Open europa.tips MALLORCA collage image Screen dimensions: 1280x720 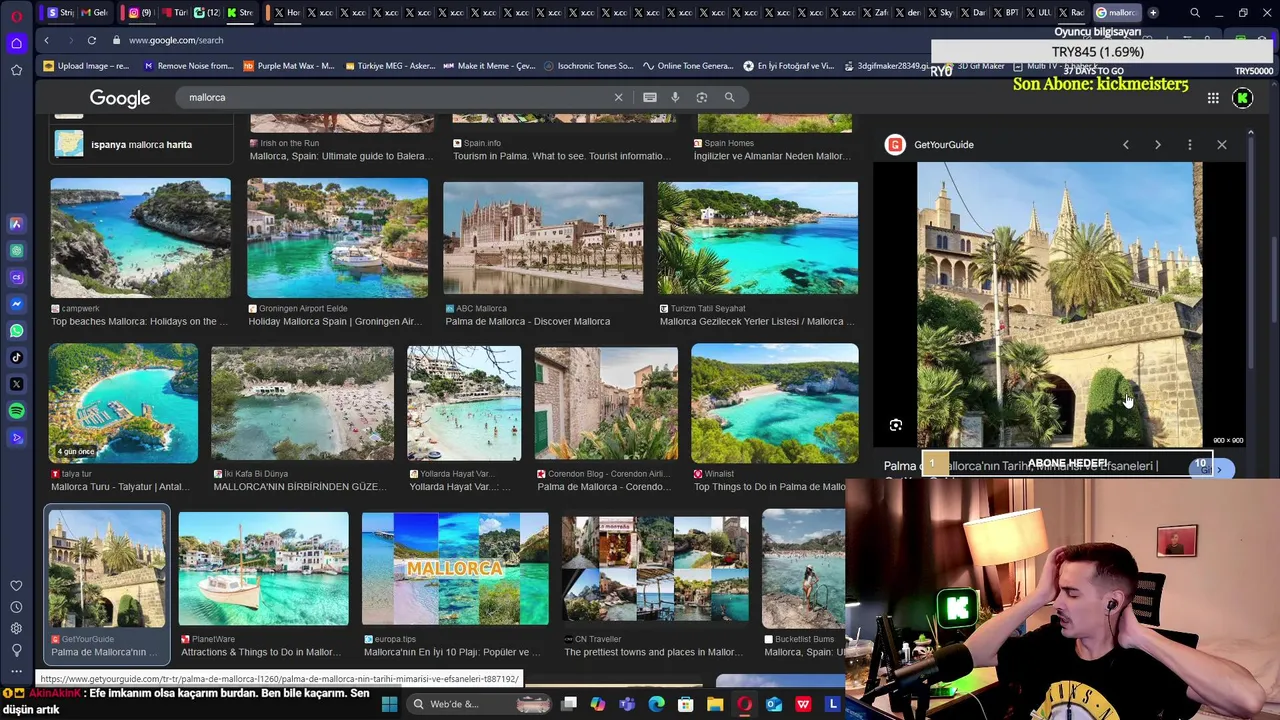[455, 569]
